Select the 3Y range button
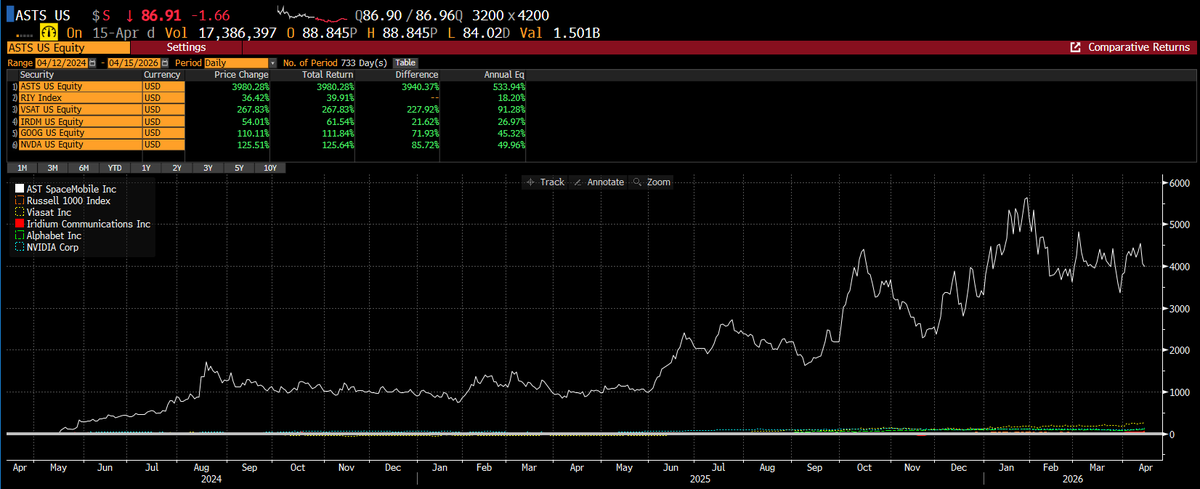Image resolution: width=1200 pixels, height=489 pixels. coord(207,167)
